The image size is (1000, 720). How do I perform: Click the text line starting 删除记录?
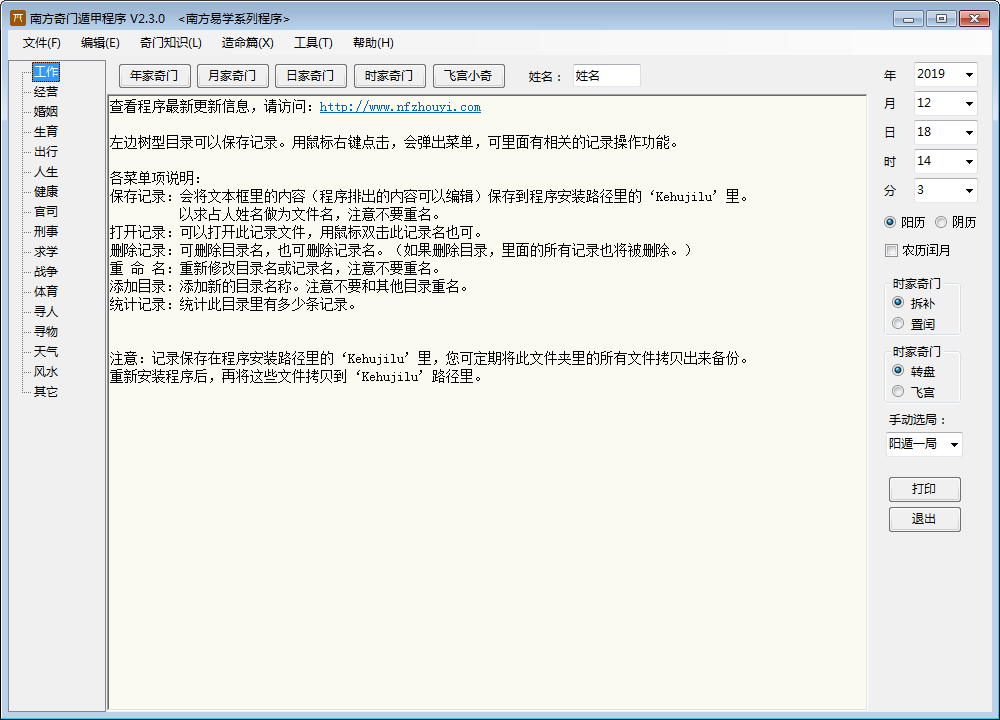(401, 251)
